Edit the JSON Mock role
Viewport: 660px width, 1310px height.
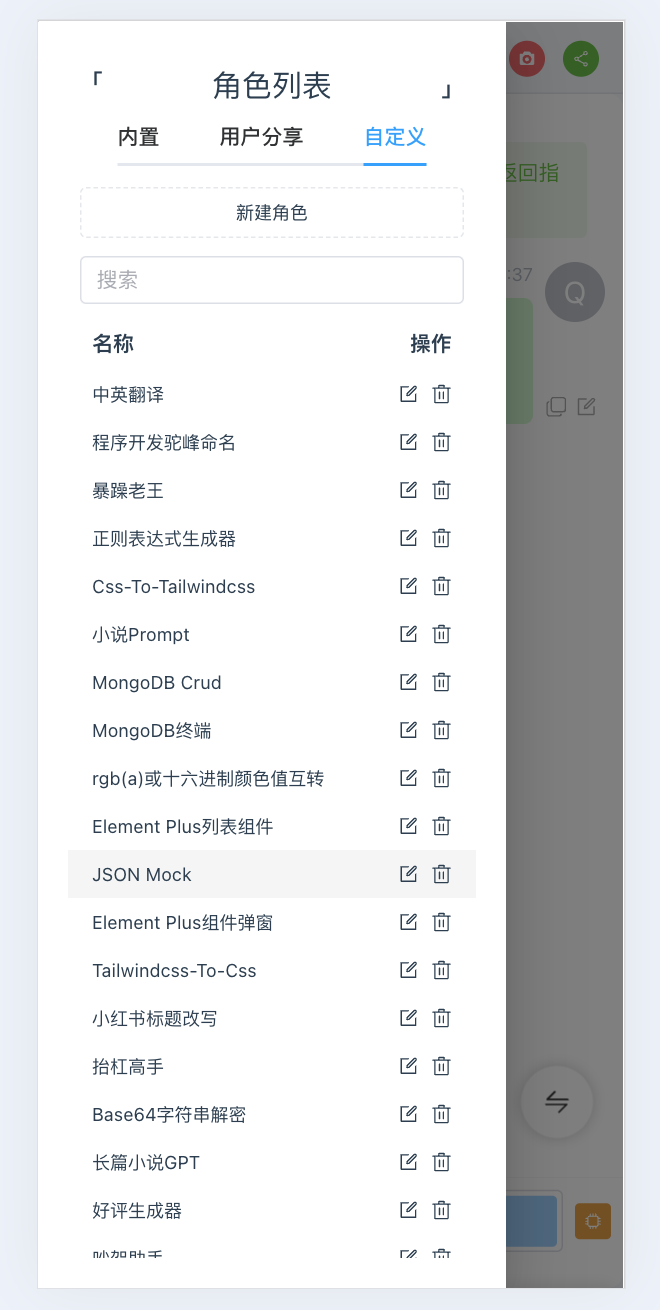(x=408, y=873)
